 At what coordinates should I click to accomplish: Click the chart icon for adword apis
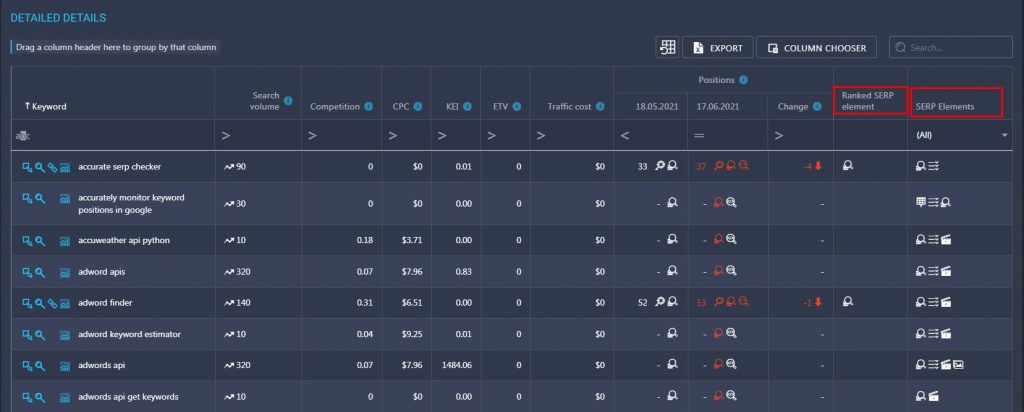tap(65, 272)
